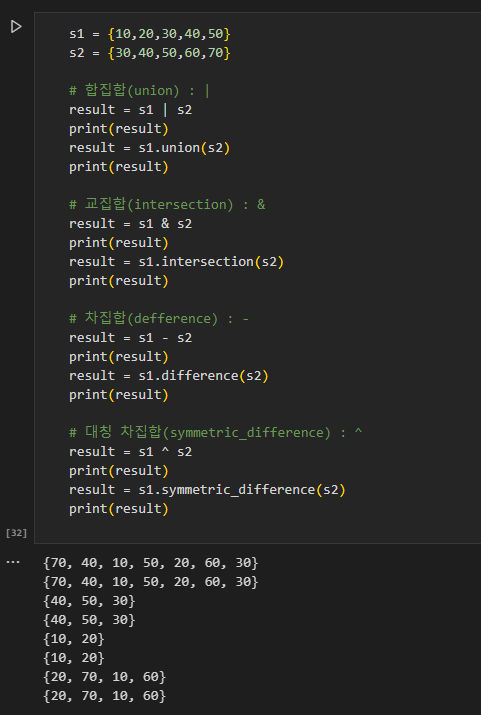Screen dimensions: 481x715
Task: Click the 교집합(intersection) comment line
Action: click(167, 205)
